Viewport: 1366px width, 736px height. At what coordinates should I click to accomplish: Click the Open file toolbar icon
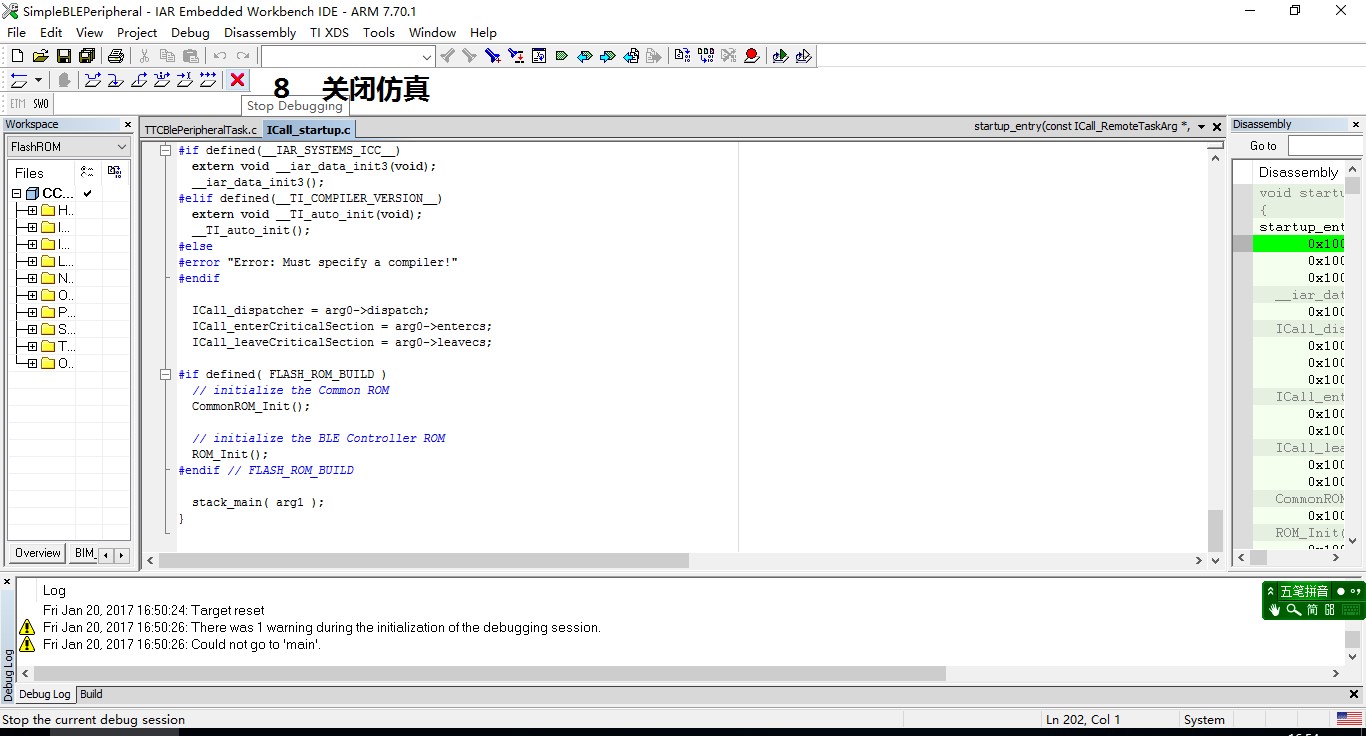click(40, 56)
